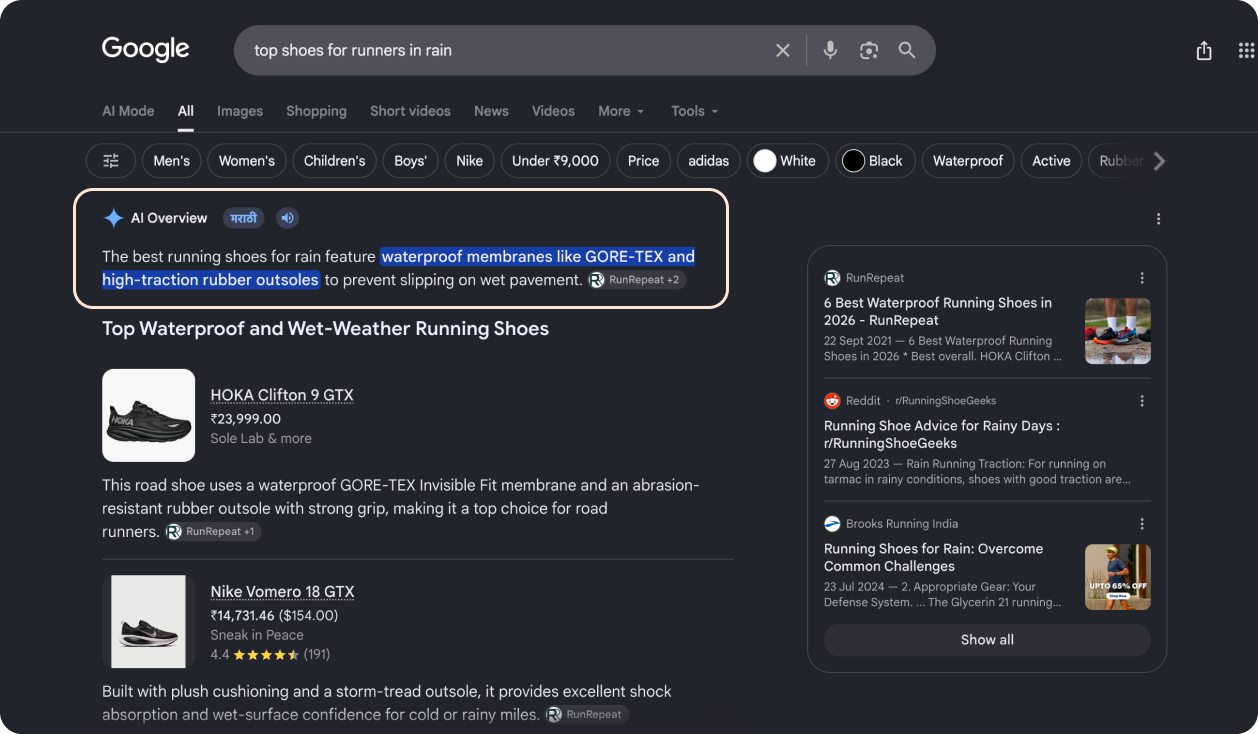Clear the search query with the X icon

click(783, 50)
